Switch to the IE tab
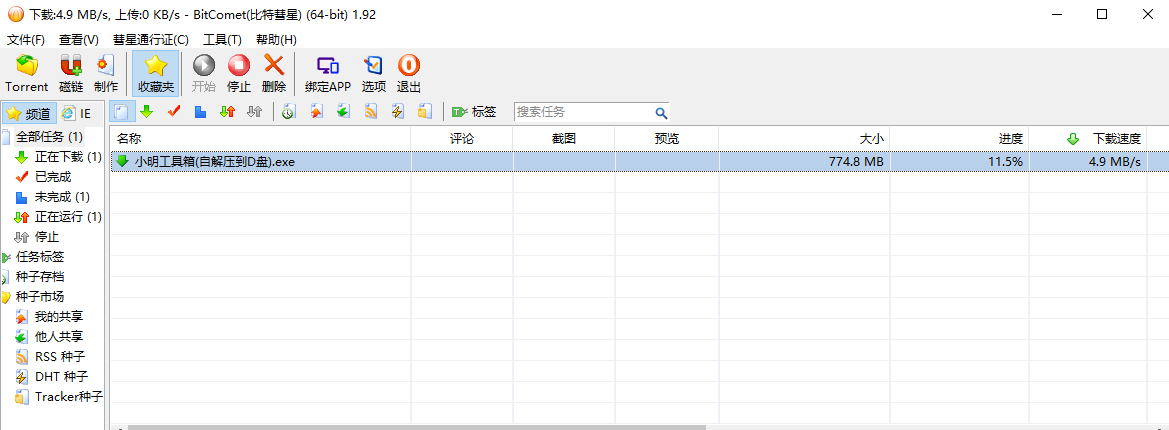Screen dimensions: 1169x430 point(78,113)
